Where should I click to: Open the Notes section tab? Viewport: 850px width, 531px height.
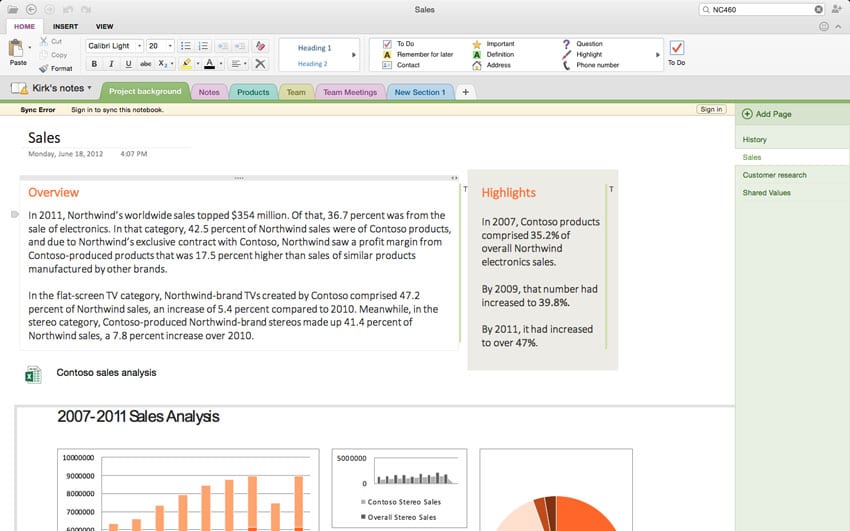(209, 92)
